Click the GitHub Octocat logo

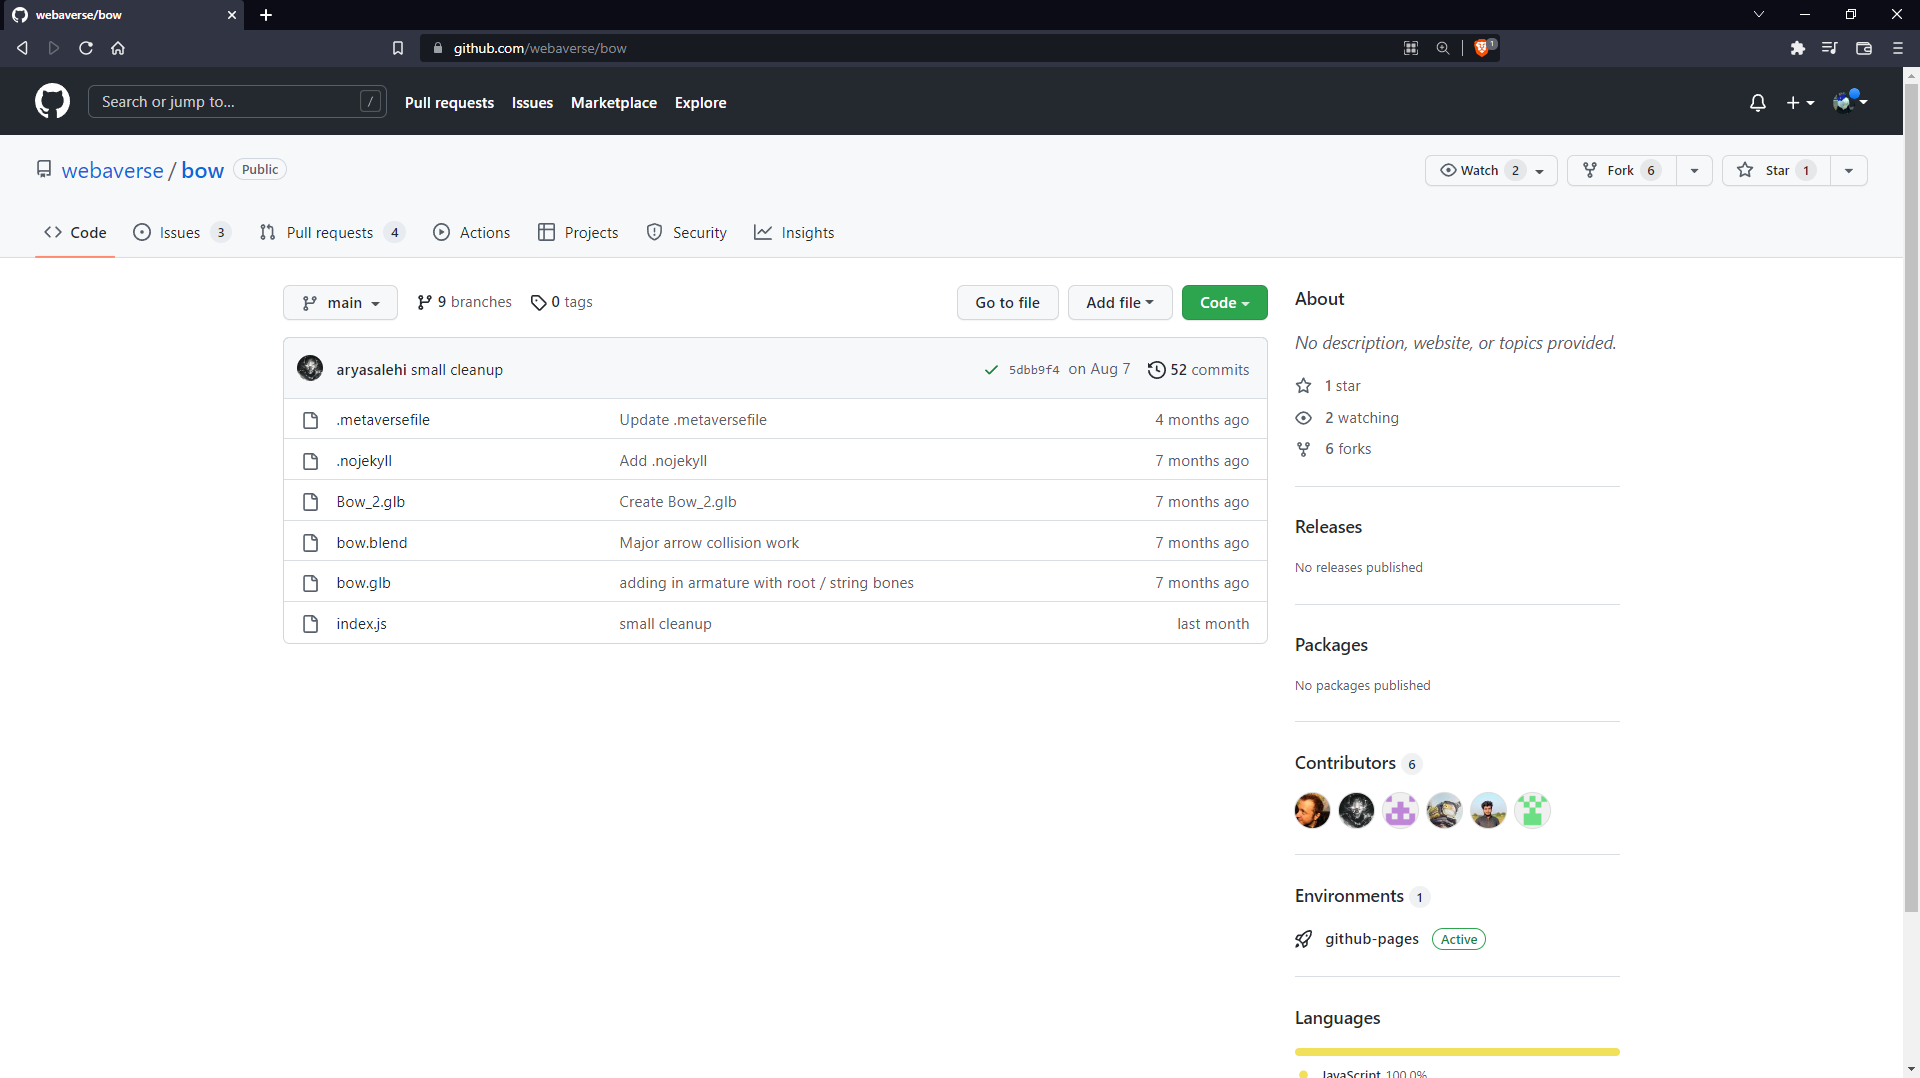point(52,101)
